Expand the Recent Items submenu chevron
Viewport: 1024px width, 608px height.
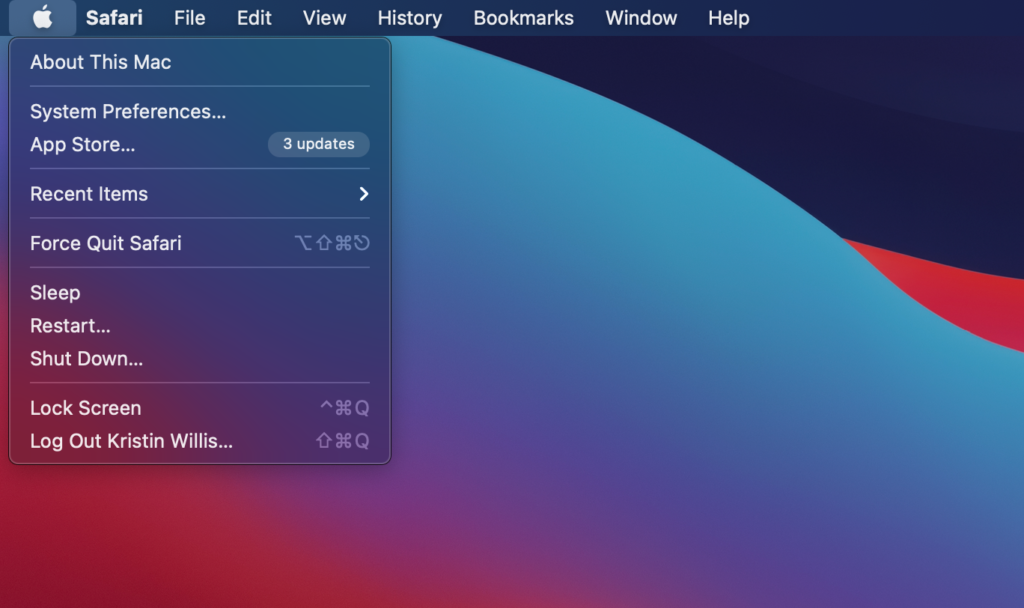(x=364, y=194)
